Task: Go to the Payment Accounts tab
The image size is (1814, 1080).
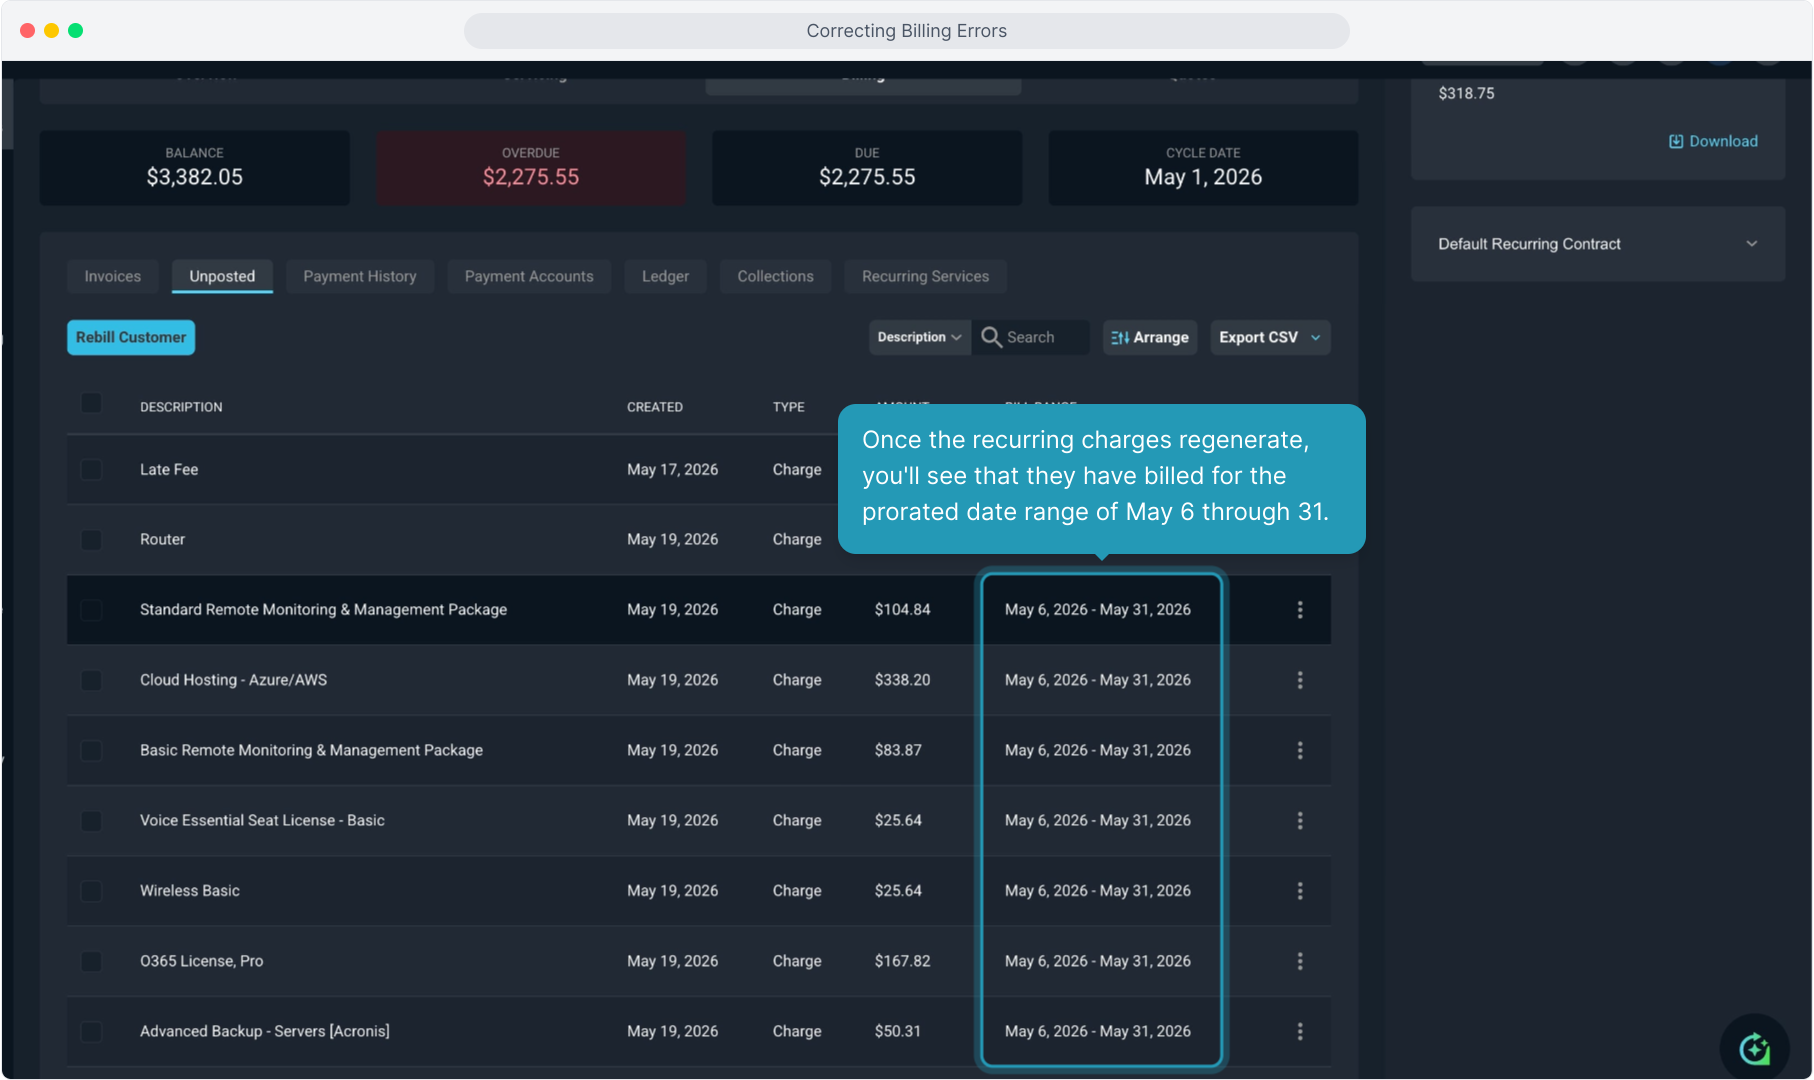Action: pyautogui.click(x=529, y=276)
